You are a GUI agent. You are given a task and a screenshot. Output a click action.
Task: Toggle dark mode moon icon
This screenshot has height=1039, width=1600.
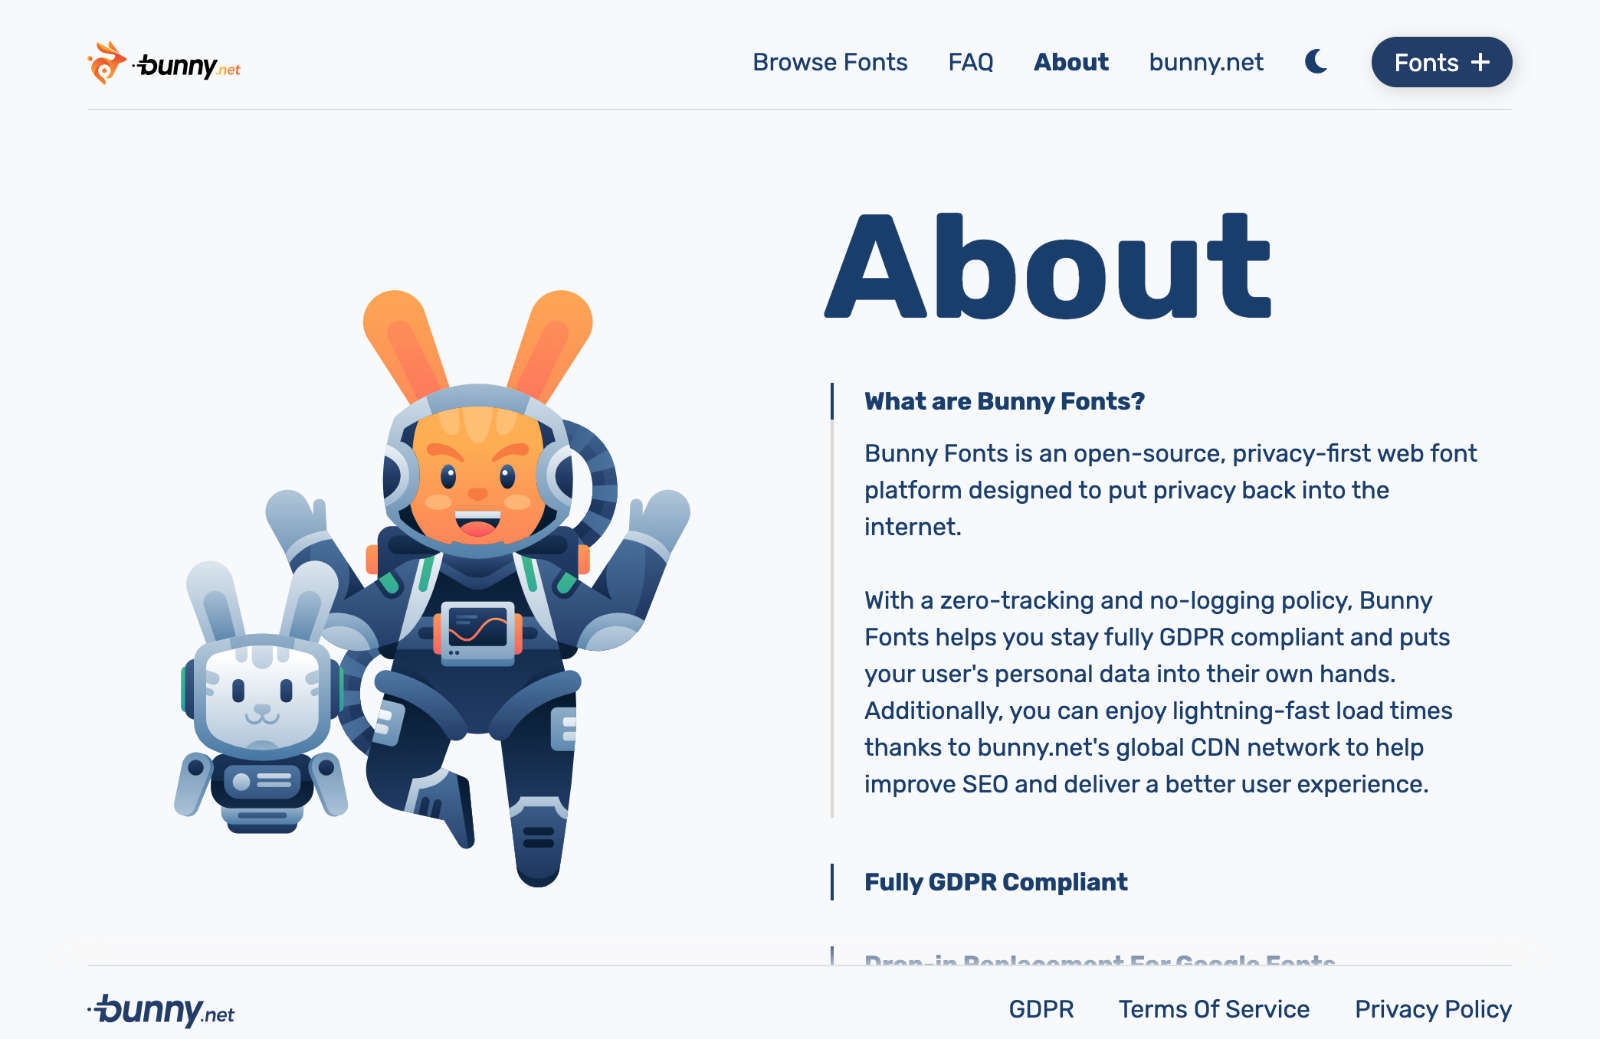coord(1316,62)
